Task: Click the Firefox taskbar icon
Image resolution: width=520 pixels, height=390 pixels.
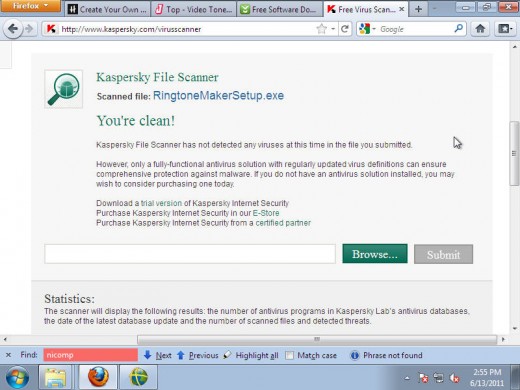Action: click(x=98, y=377)
